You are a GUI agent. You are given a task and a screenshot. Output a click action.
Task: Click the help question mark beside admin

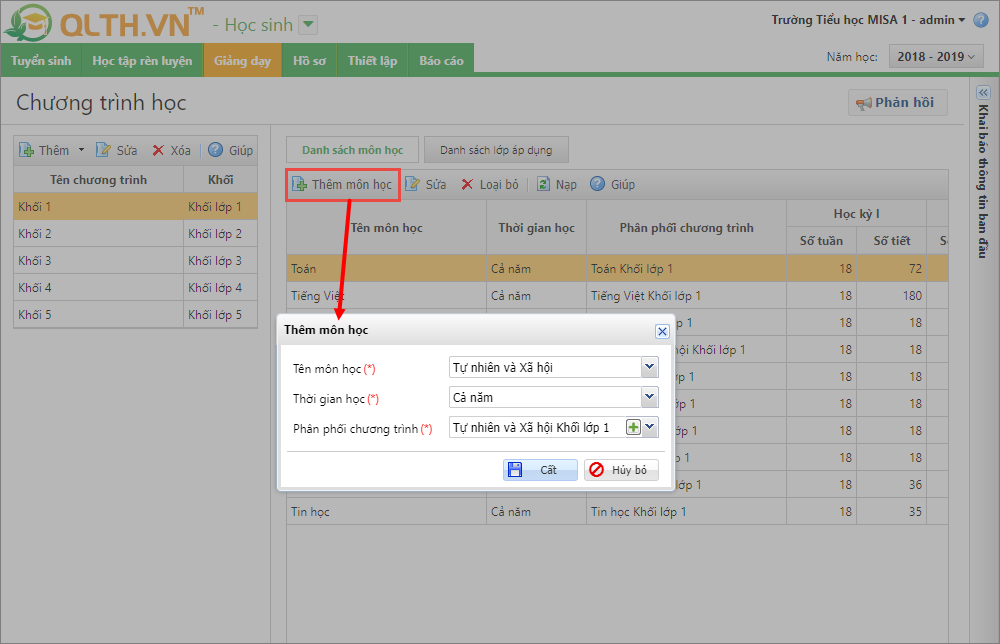[x=981, y=20]
